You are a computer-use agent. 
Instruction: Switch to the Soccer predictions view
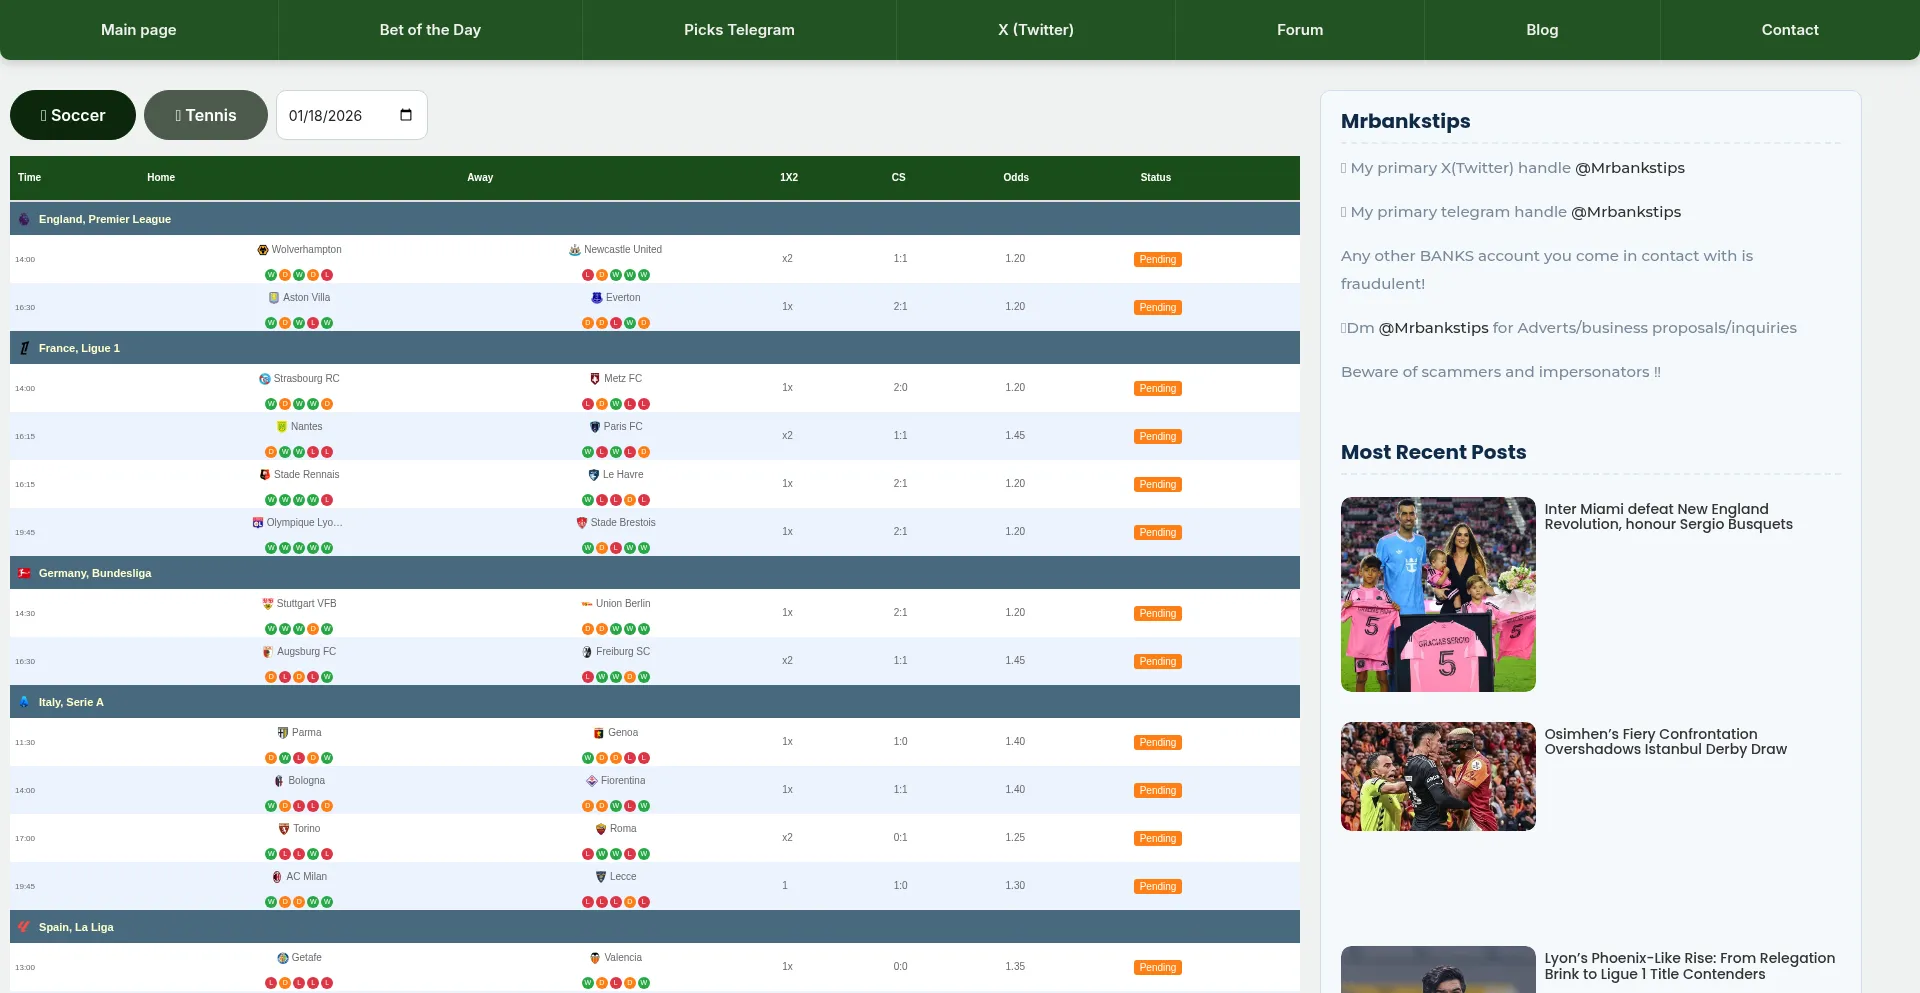tap(73, 115)
